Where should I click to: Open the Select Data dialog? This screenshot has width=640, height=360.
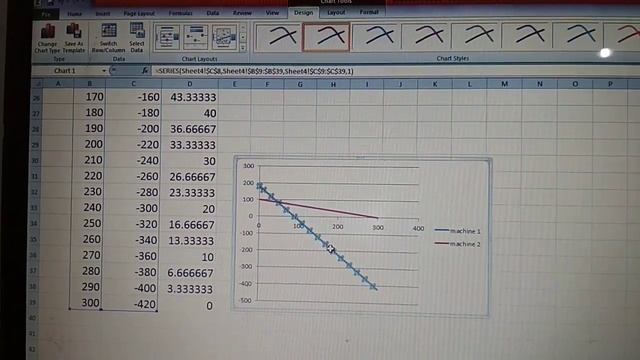(137, 38)
